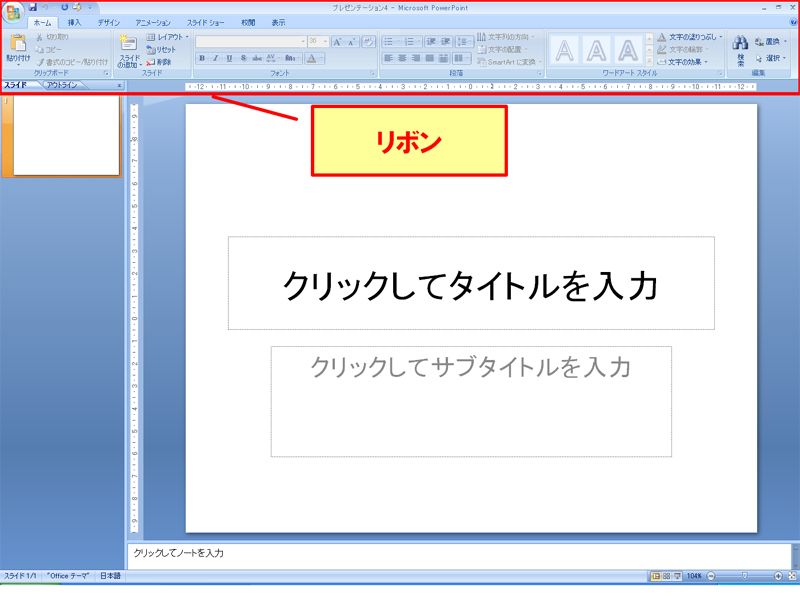Open the font size 36 dropdown
Screen dimensions: 800x600
318,41
